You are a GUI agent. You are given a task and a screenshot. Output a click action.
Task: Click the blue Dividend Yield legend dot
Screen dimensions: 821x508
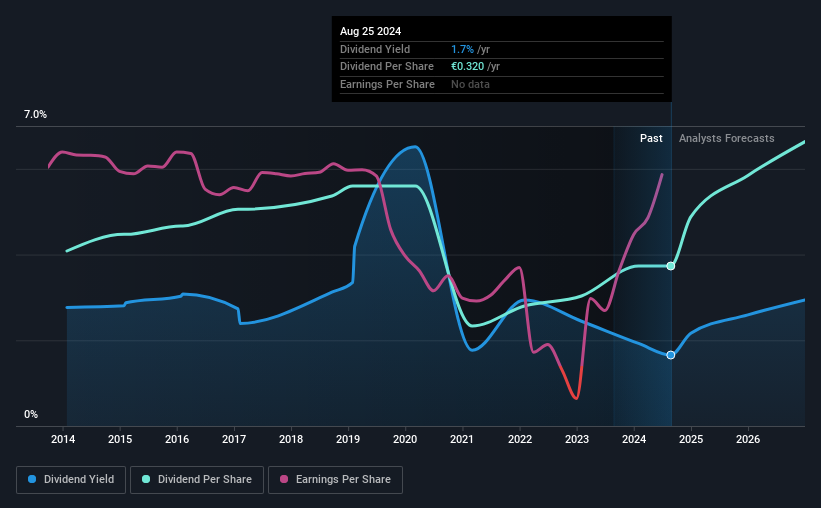coord(32,479)
